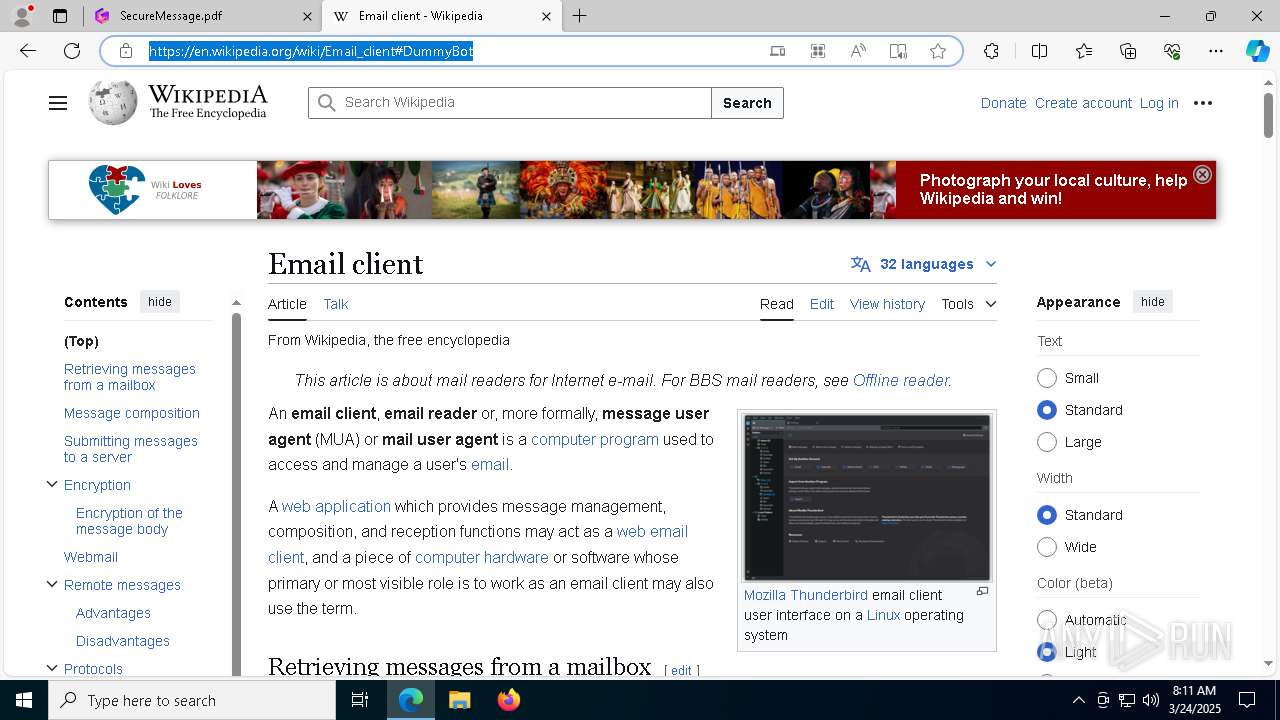This screenshot has height=720, width=1280.
Task: Open Wikipedia main menu hamburger icon
Action: (x=58, y=103)
